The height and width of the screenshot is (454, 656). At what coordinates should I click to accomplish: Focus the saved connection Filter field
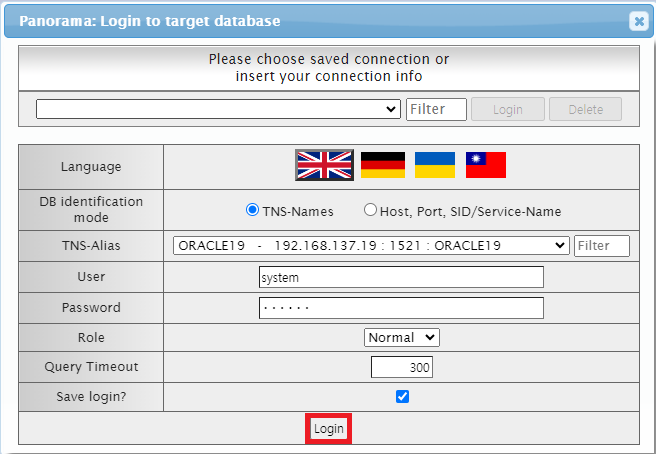point(436,109)
